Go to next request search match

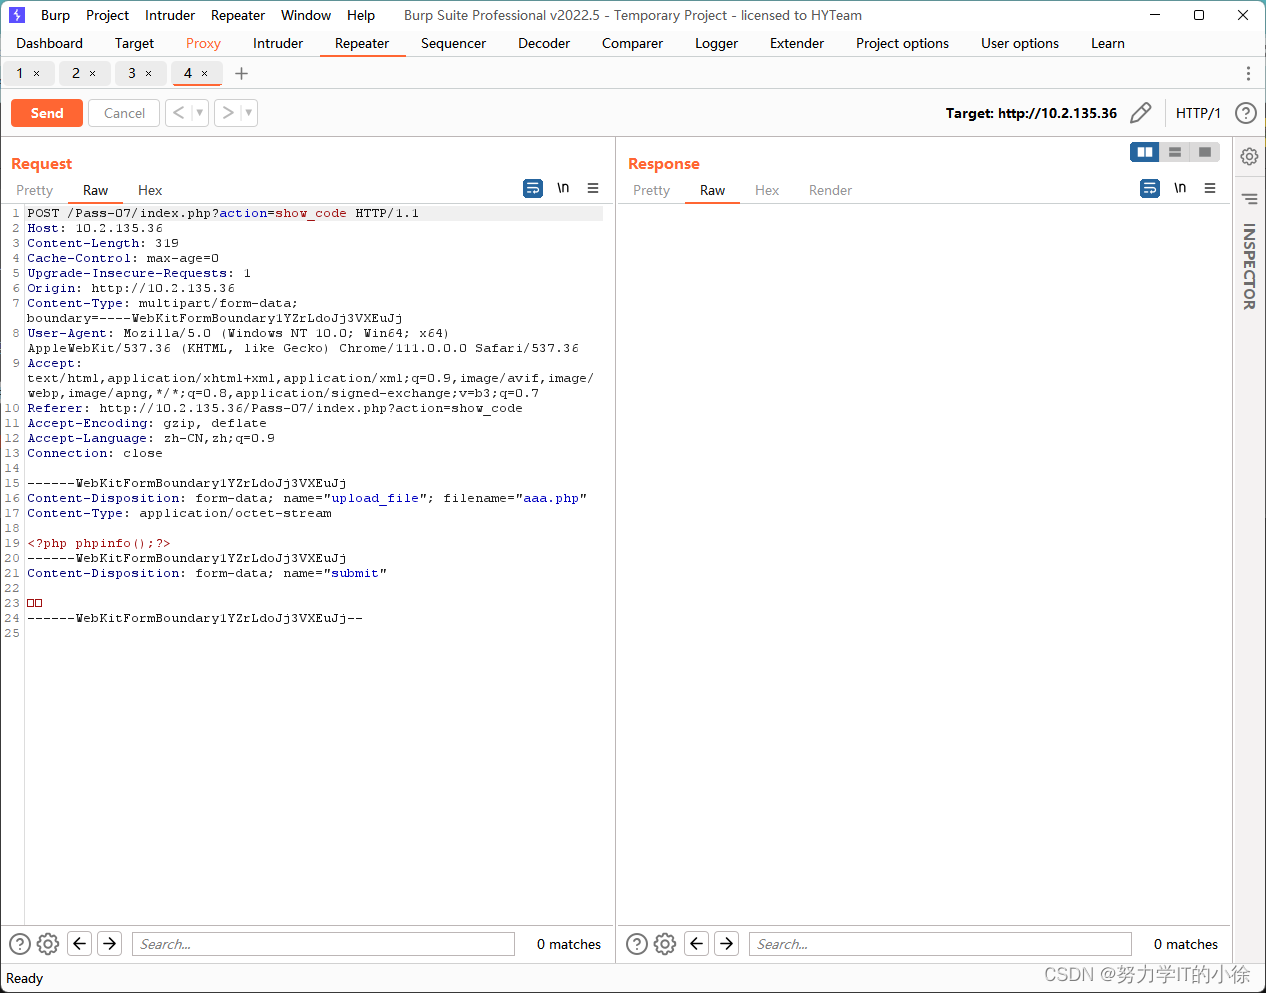(110, 943)
